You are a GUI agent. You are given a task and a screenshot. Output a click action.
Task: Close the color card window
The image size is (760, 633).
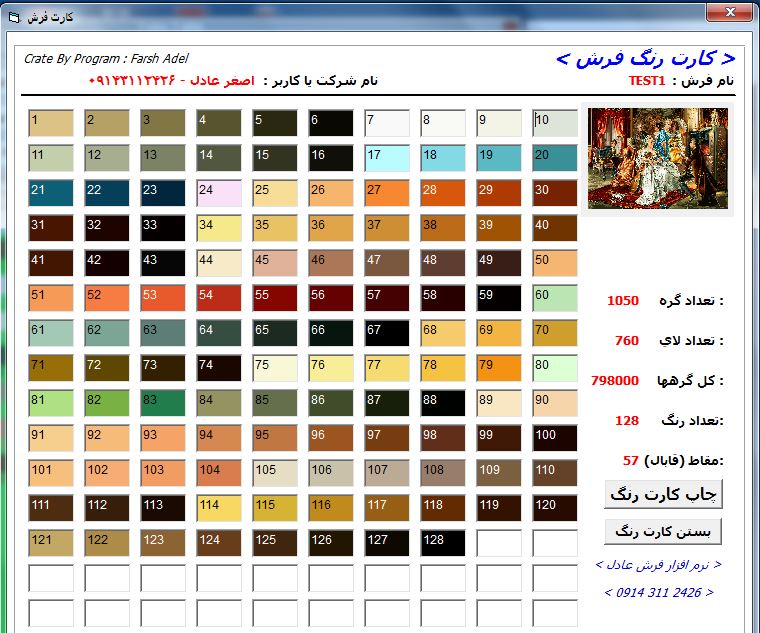pyautogui.click(x=728, y=13)
